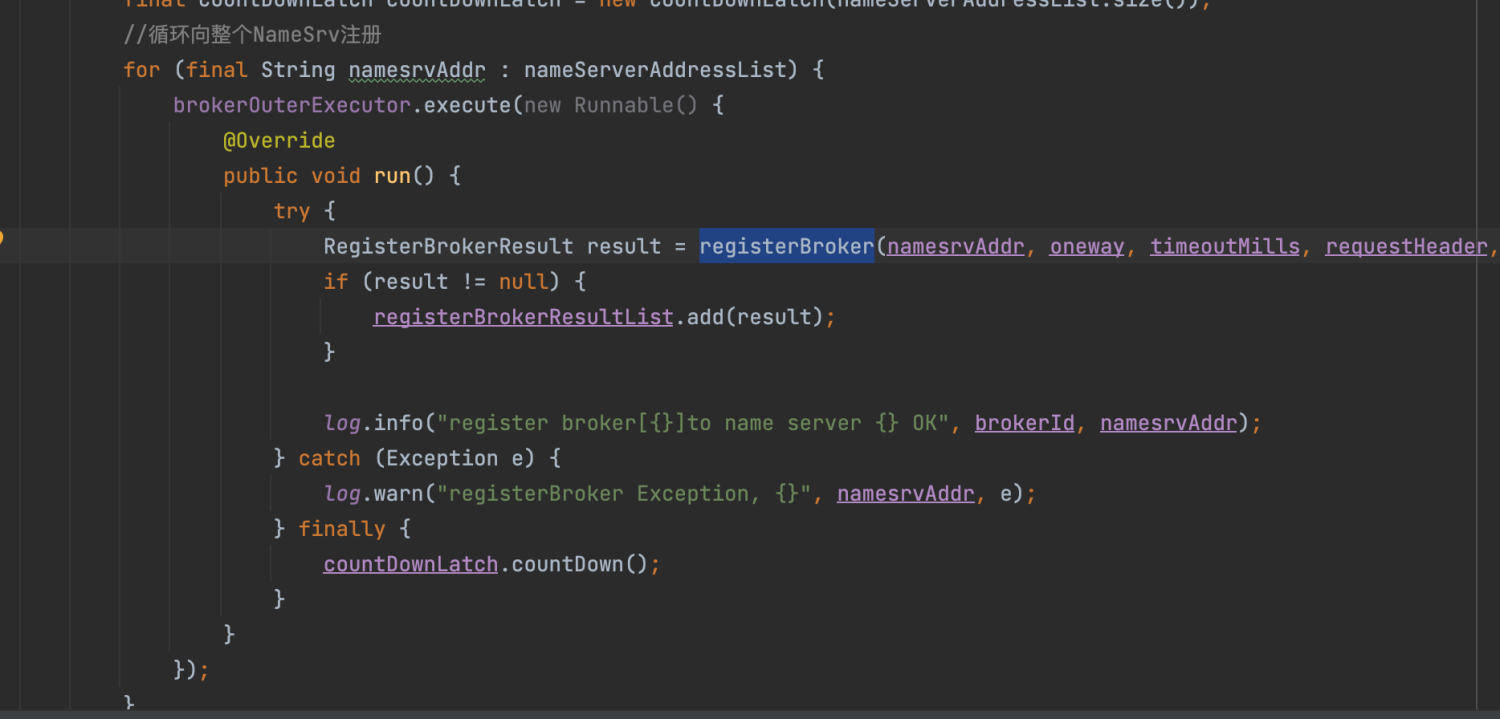This screenshot has width=1500, height=719.
Task: Click the namesrvAddr argument of registerBroker
Action: [x=956, y=246]
